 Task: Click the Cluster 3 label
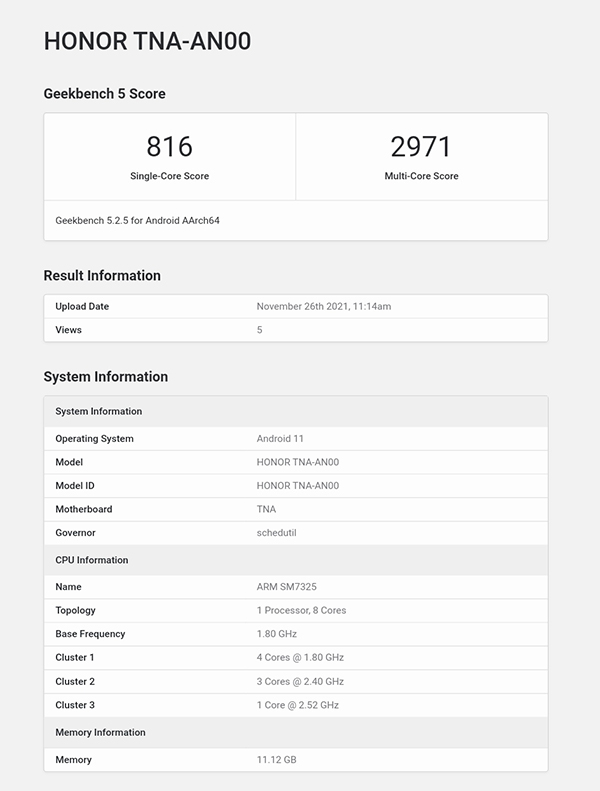(x=75, y=705)
